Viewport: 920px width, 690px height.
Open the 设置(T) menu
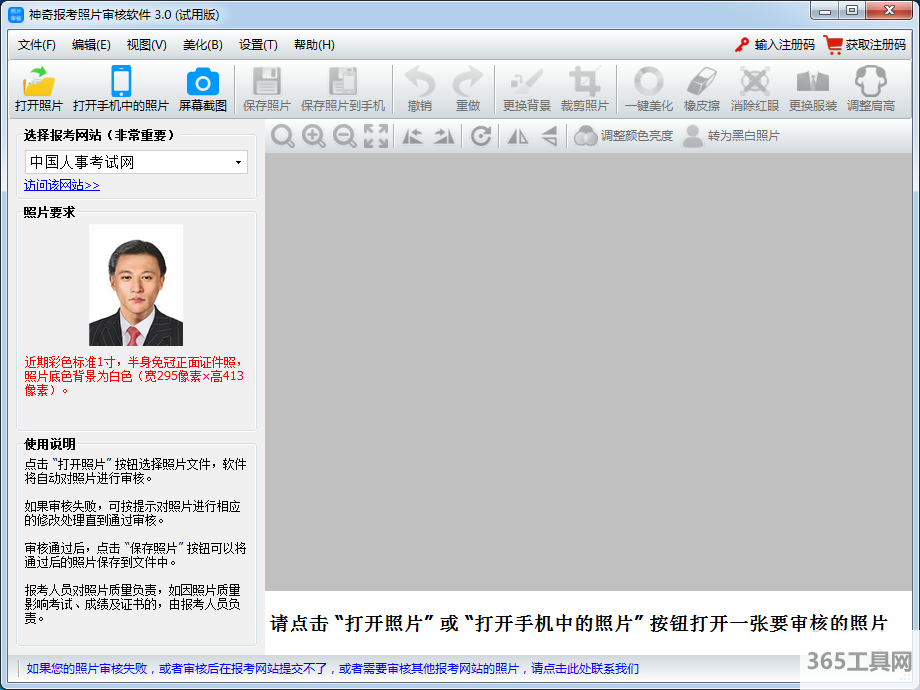click(258, 45)
